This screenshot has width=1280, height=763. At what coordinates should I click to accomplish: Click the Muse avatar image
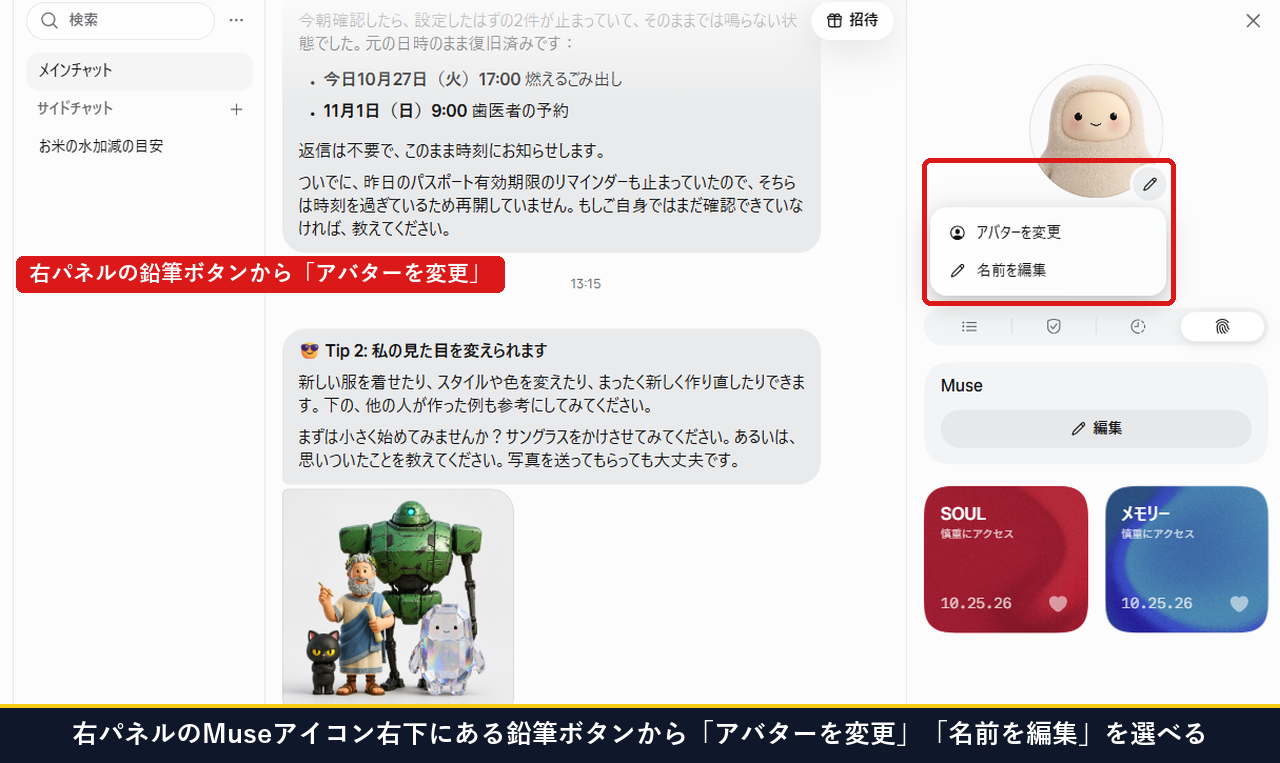coord(1095,130)
